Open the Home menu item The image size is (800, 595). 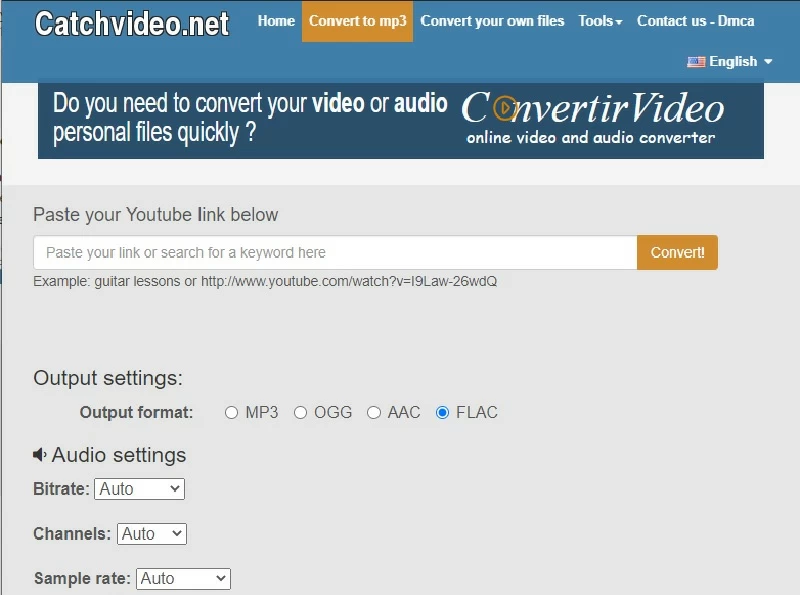tap(276, 21)
